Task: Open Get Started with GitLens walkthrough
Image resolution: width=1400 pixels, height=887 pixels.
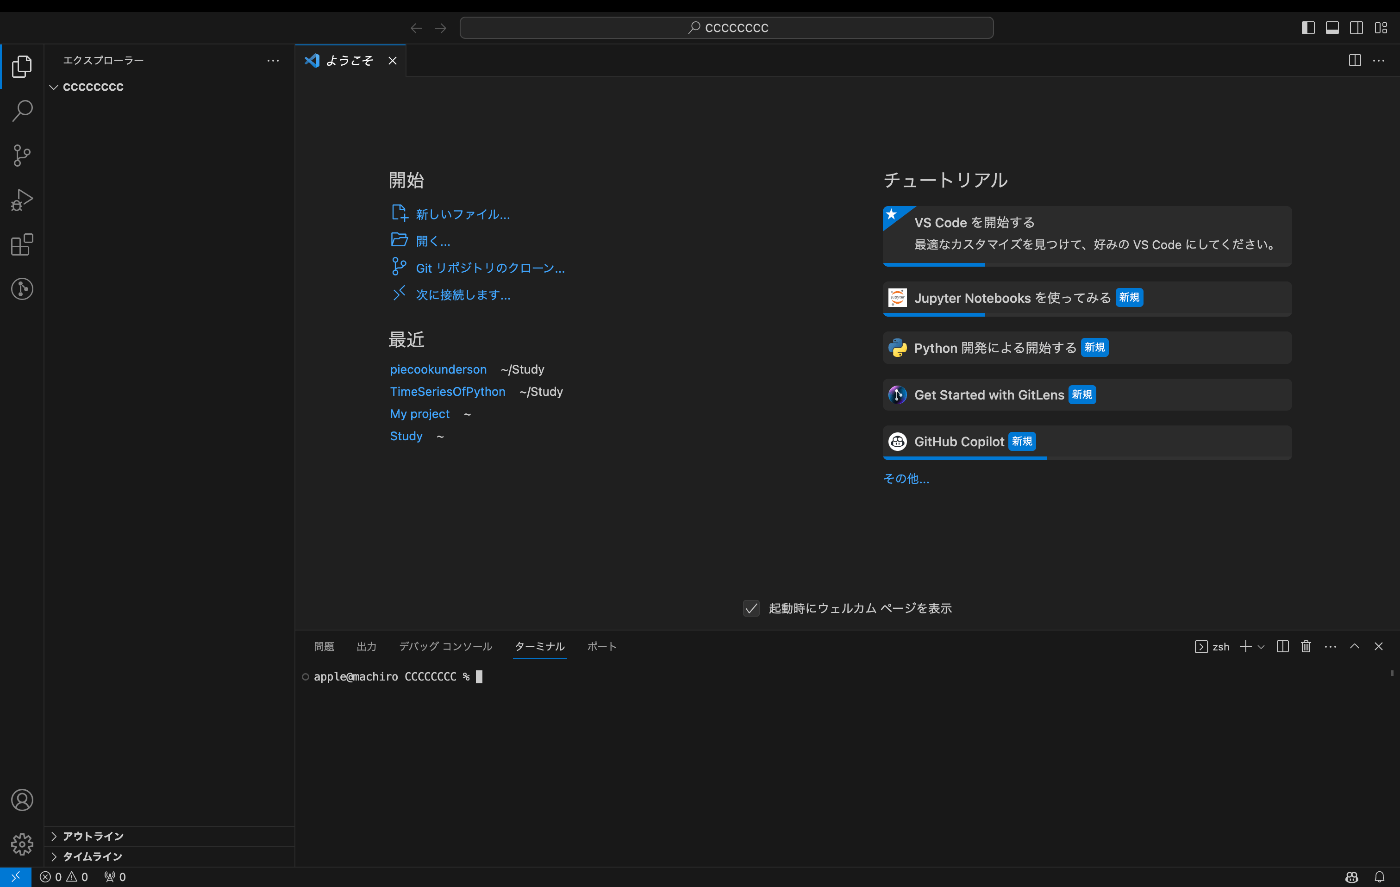Action: coord(1087,395)
